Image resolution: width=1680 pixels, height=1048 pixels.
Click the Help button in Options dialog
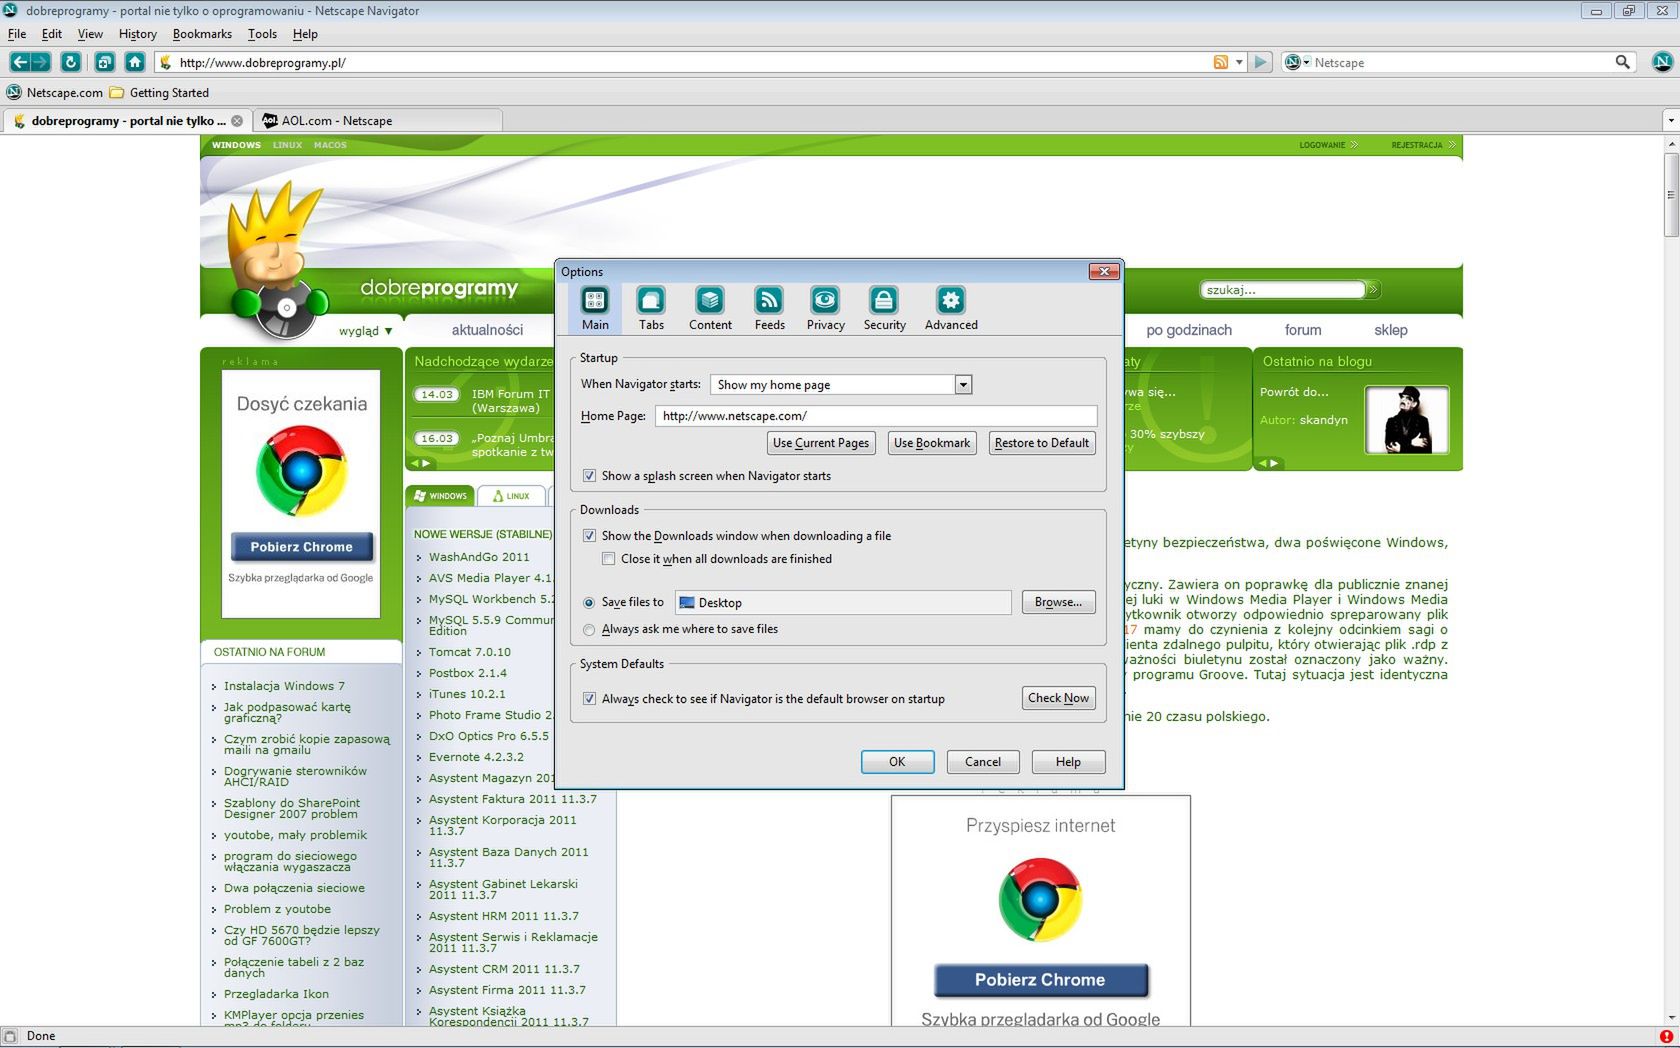[1068, 762]
